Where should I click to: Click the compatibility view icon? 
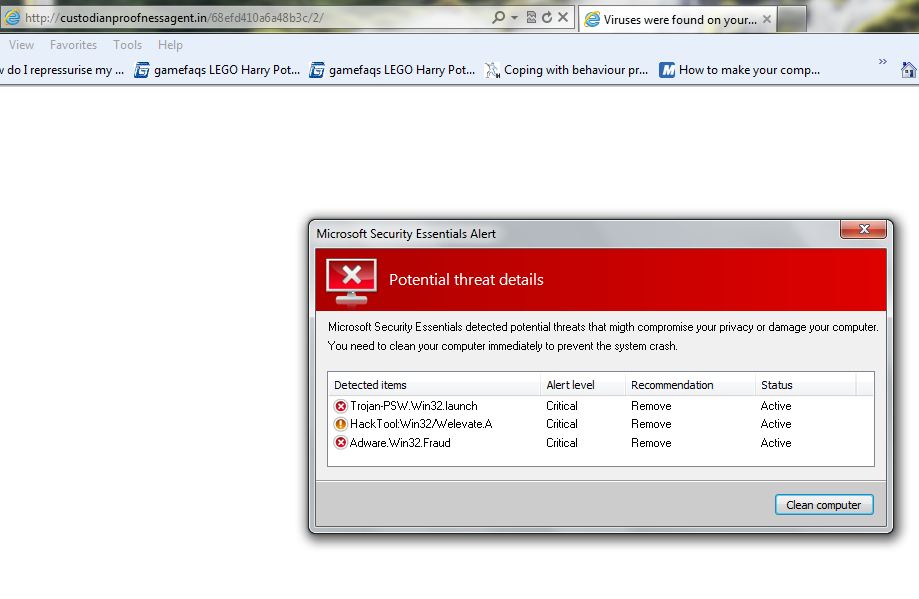(531, 17)
